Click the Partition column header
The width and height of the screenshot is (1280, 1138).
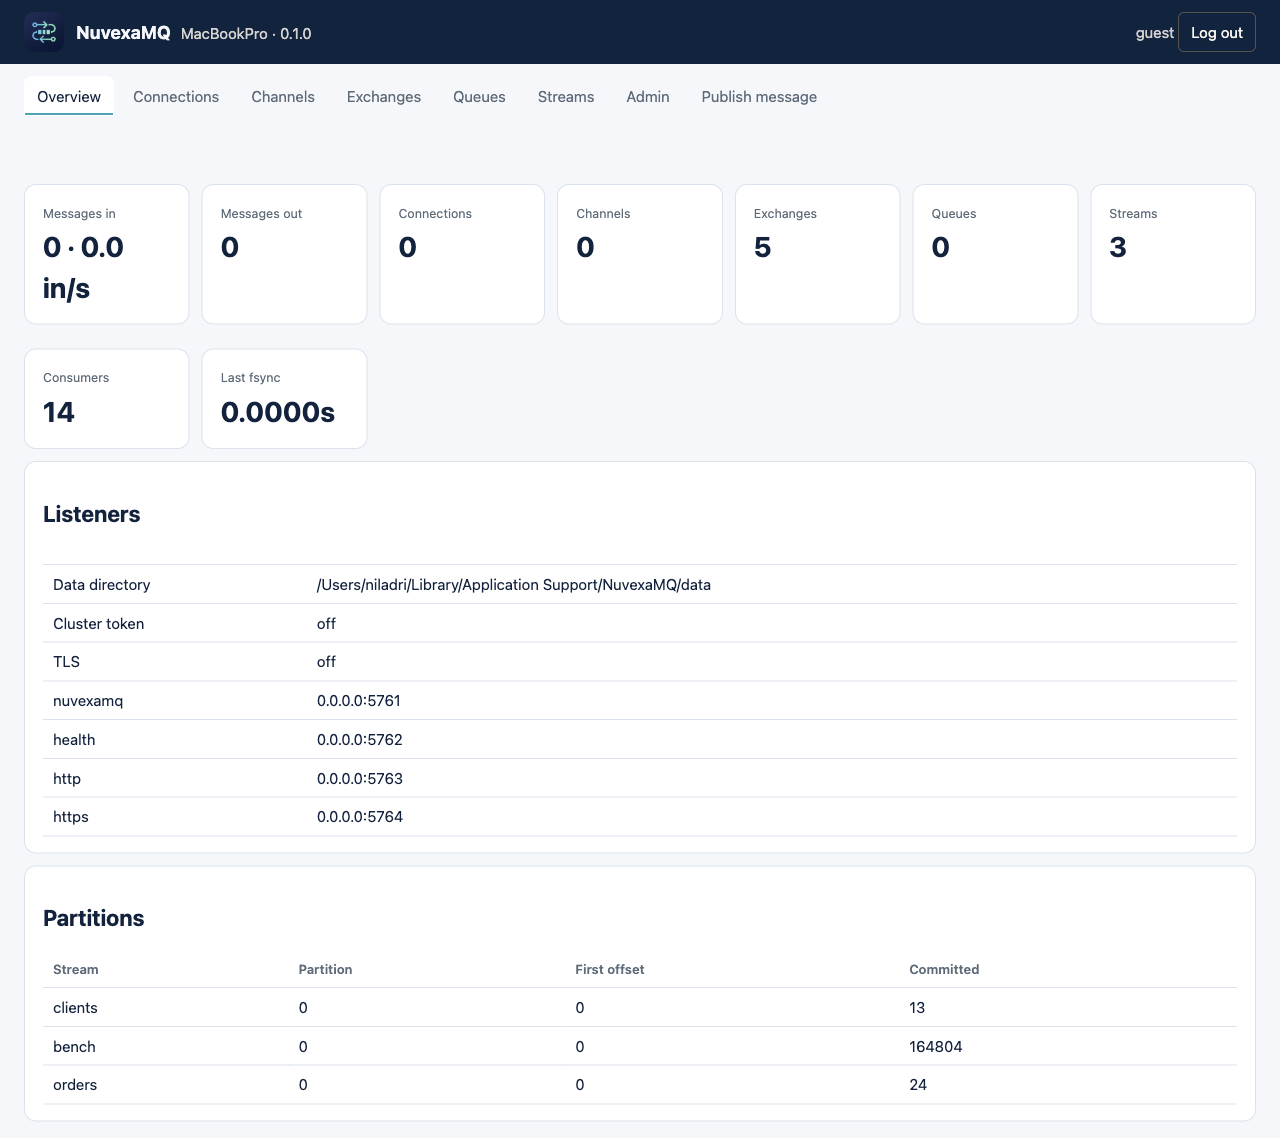325,970
